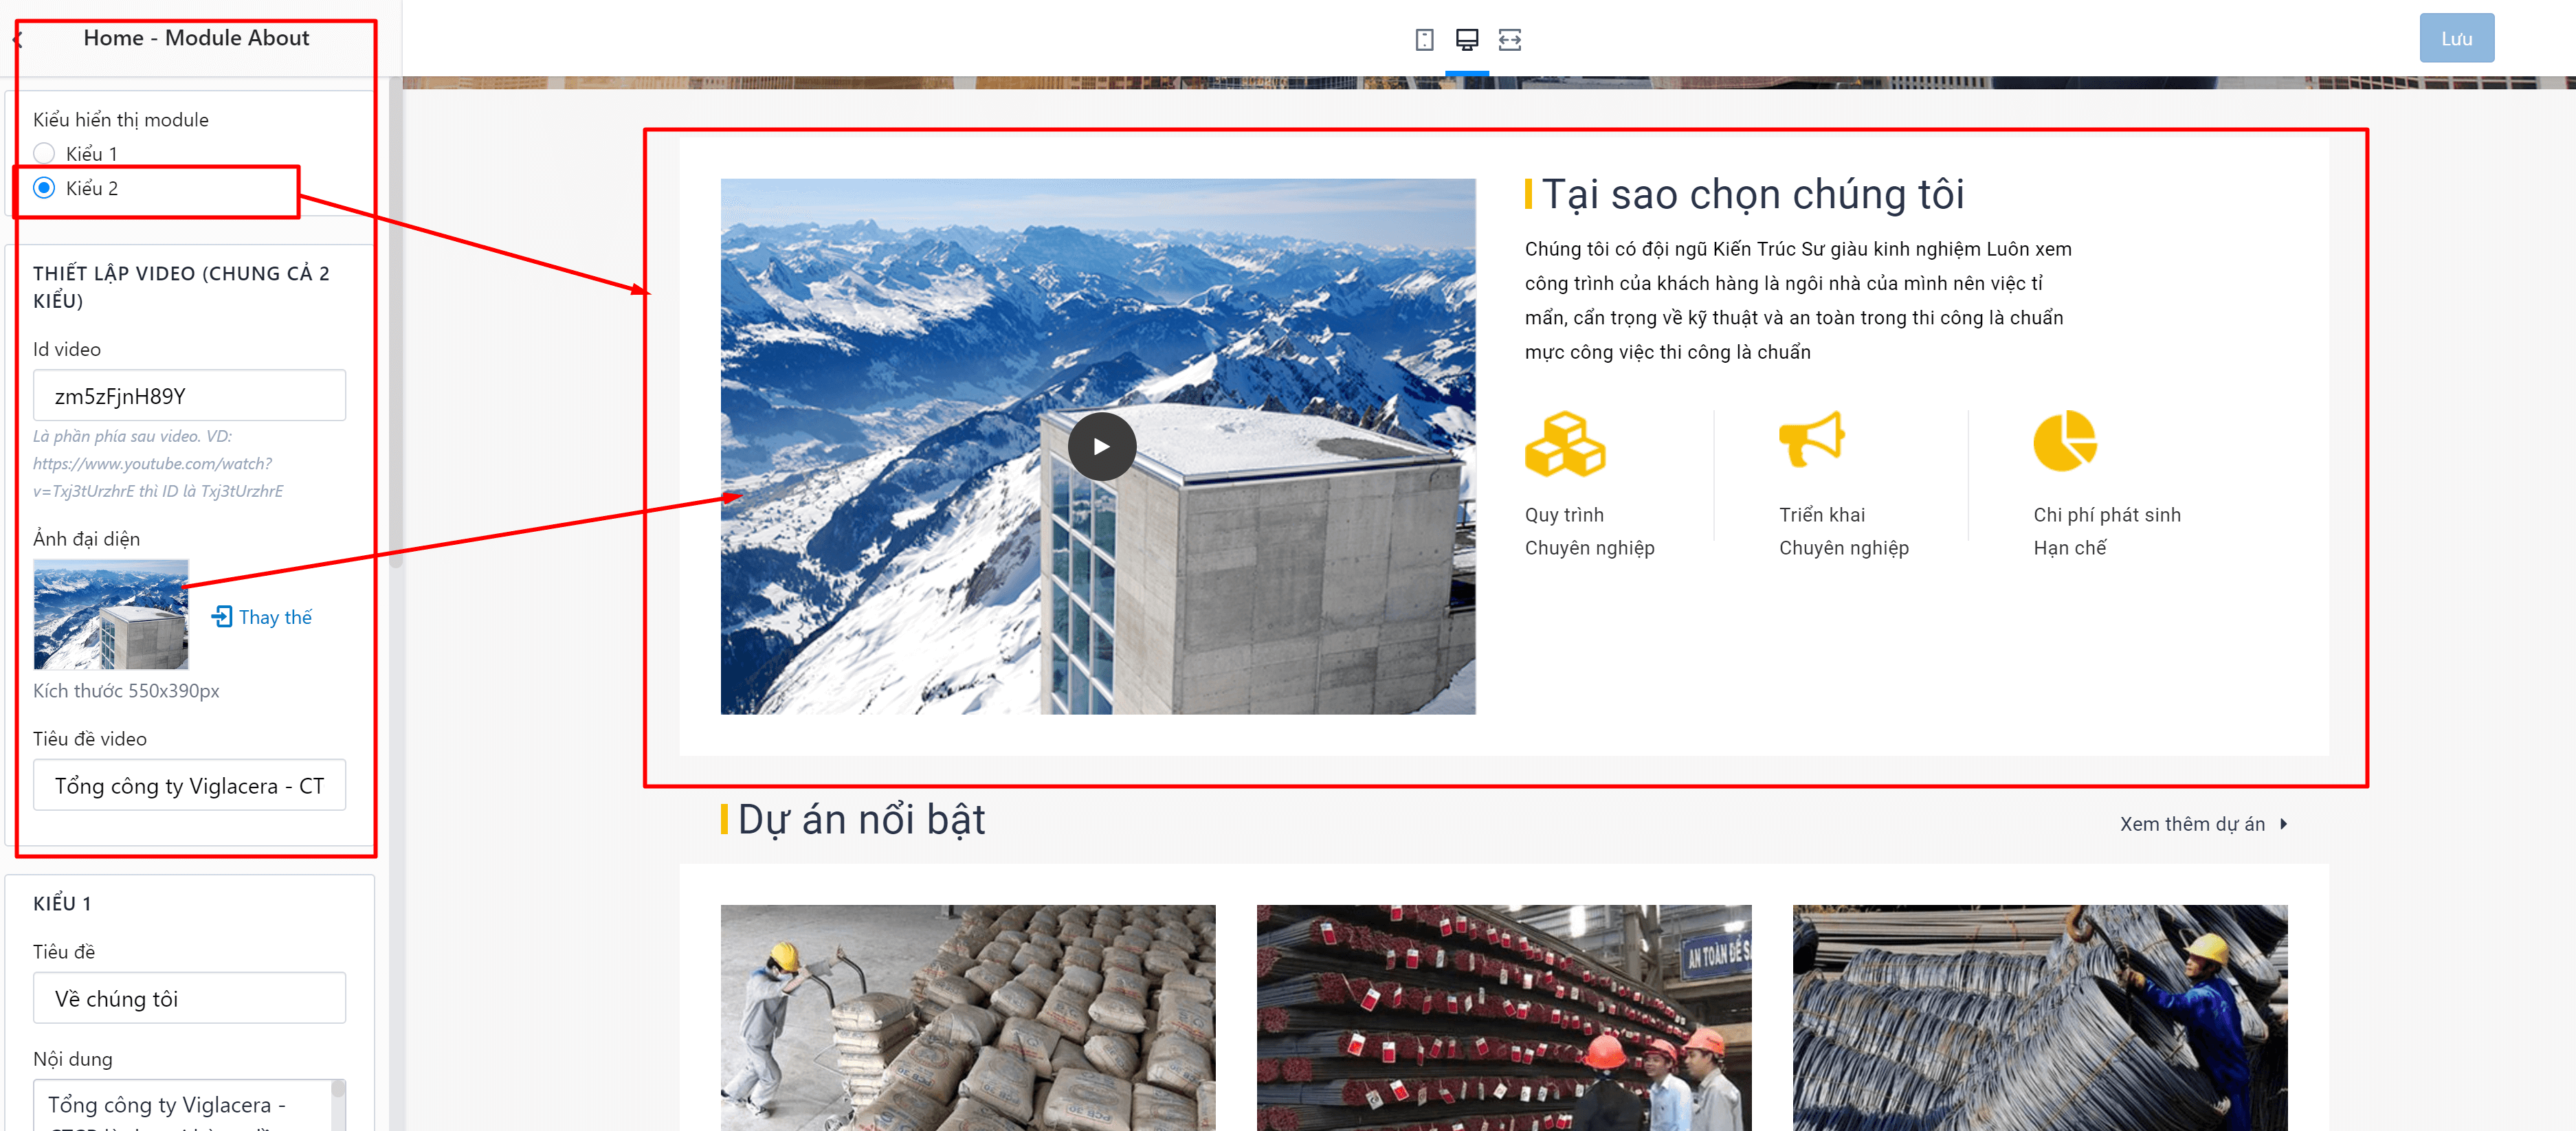Select desktop preview icon
2576x1131 pixels.
1466,40
